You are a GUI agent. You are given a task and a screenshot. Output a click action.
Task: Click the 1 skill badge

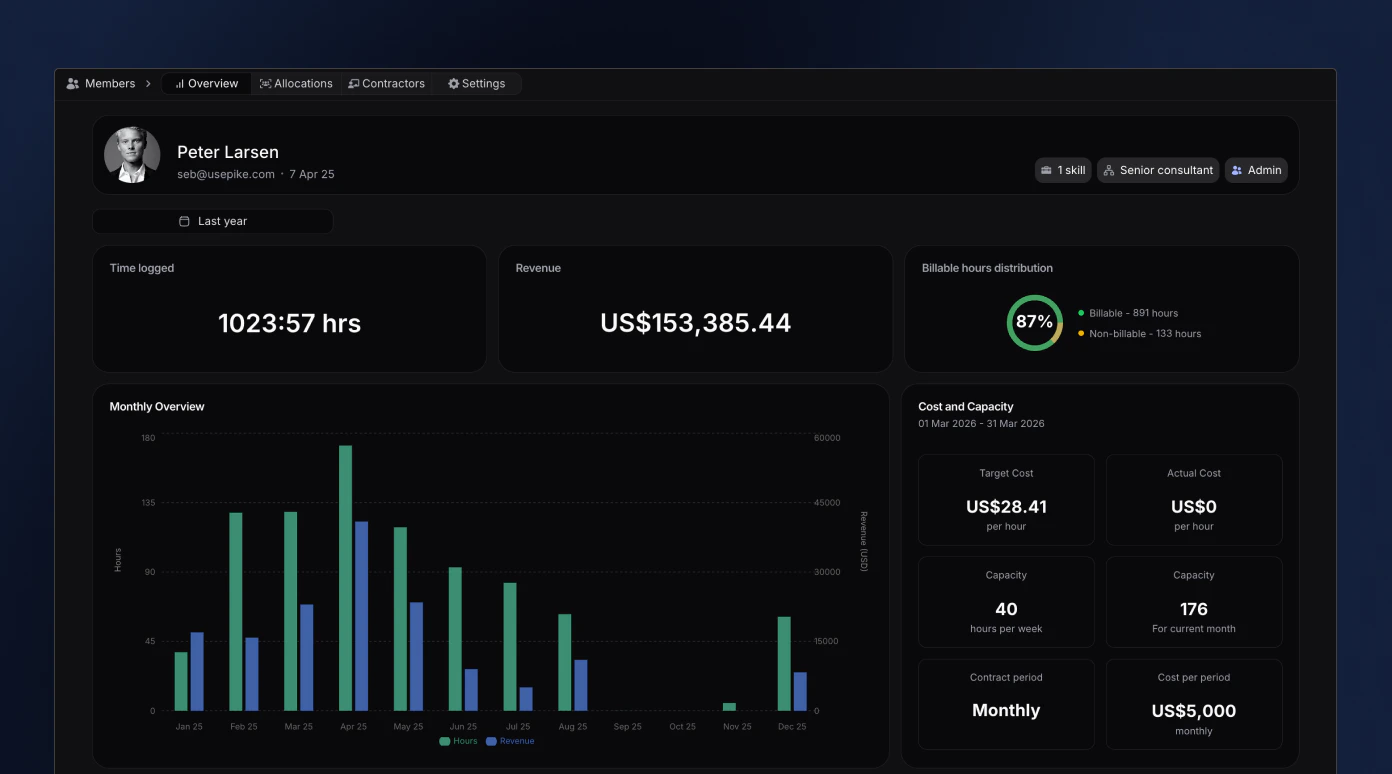(1063, 170)
